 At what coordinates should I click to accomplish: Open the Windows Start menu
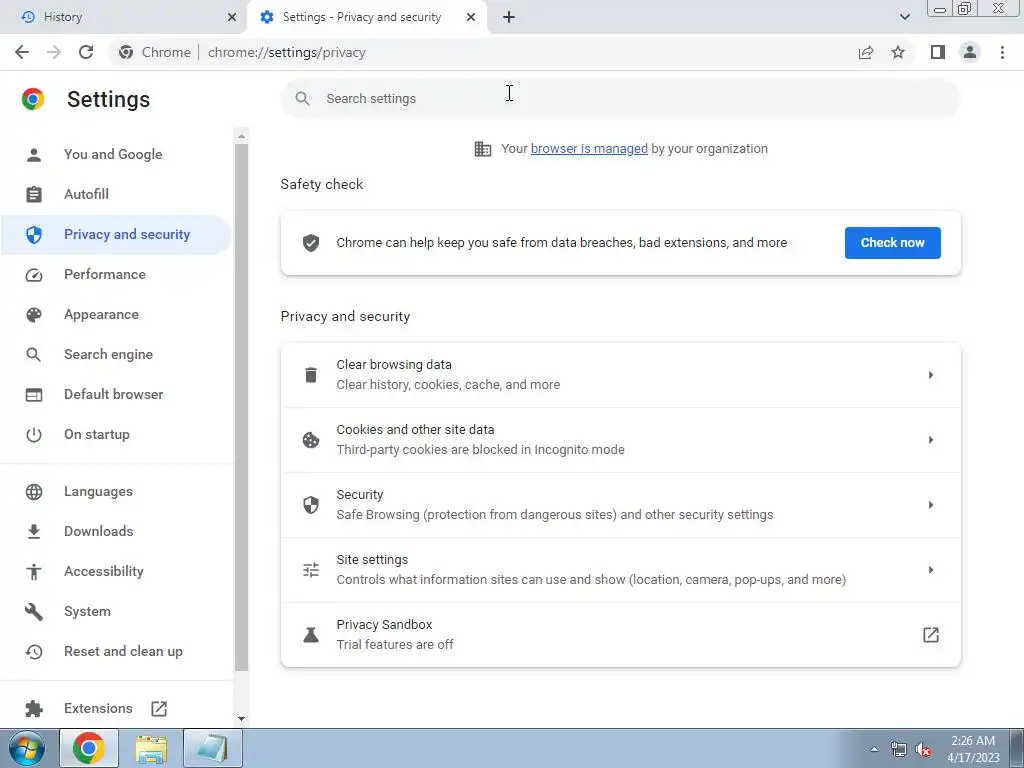[26, 748]
